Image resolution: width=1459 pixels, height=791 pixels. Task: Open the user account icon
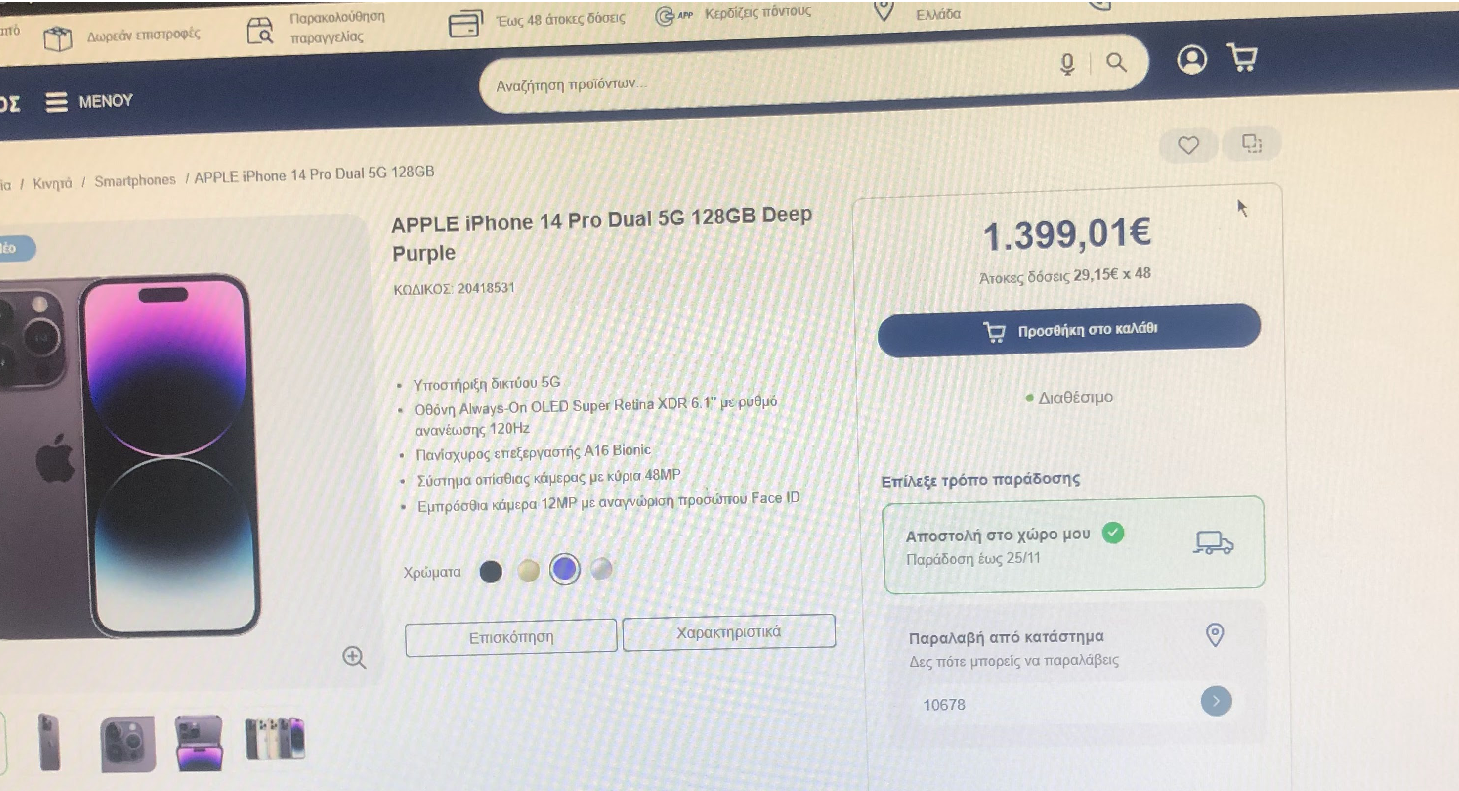pyautogui.click(x=1192, y=60)
